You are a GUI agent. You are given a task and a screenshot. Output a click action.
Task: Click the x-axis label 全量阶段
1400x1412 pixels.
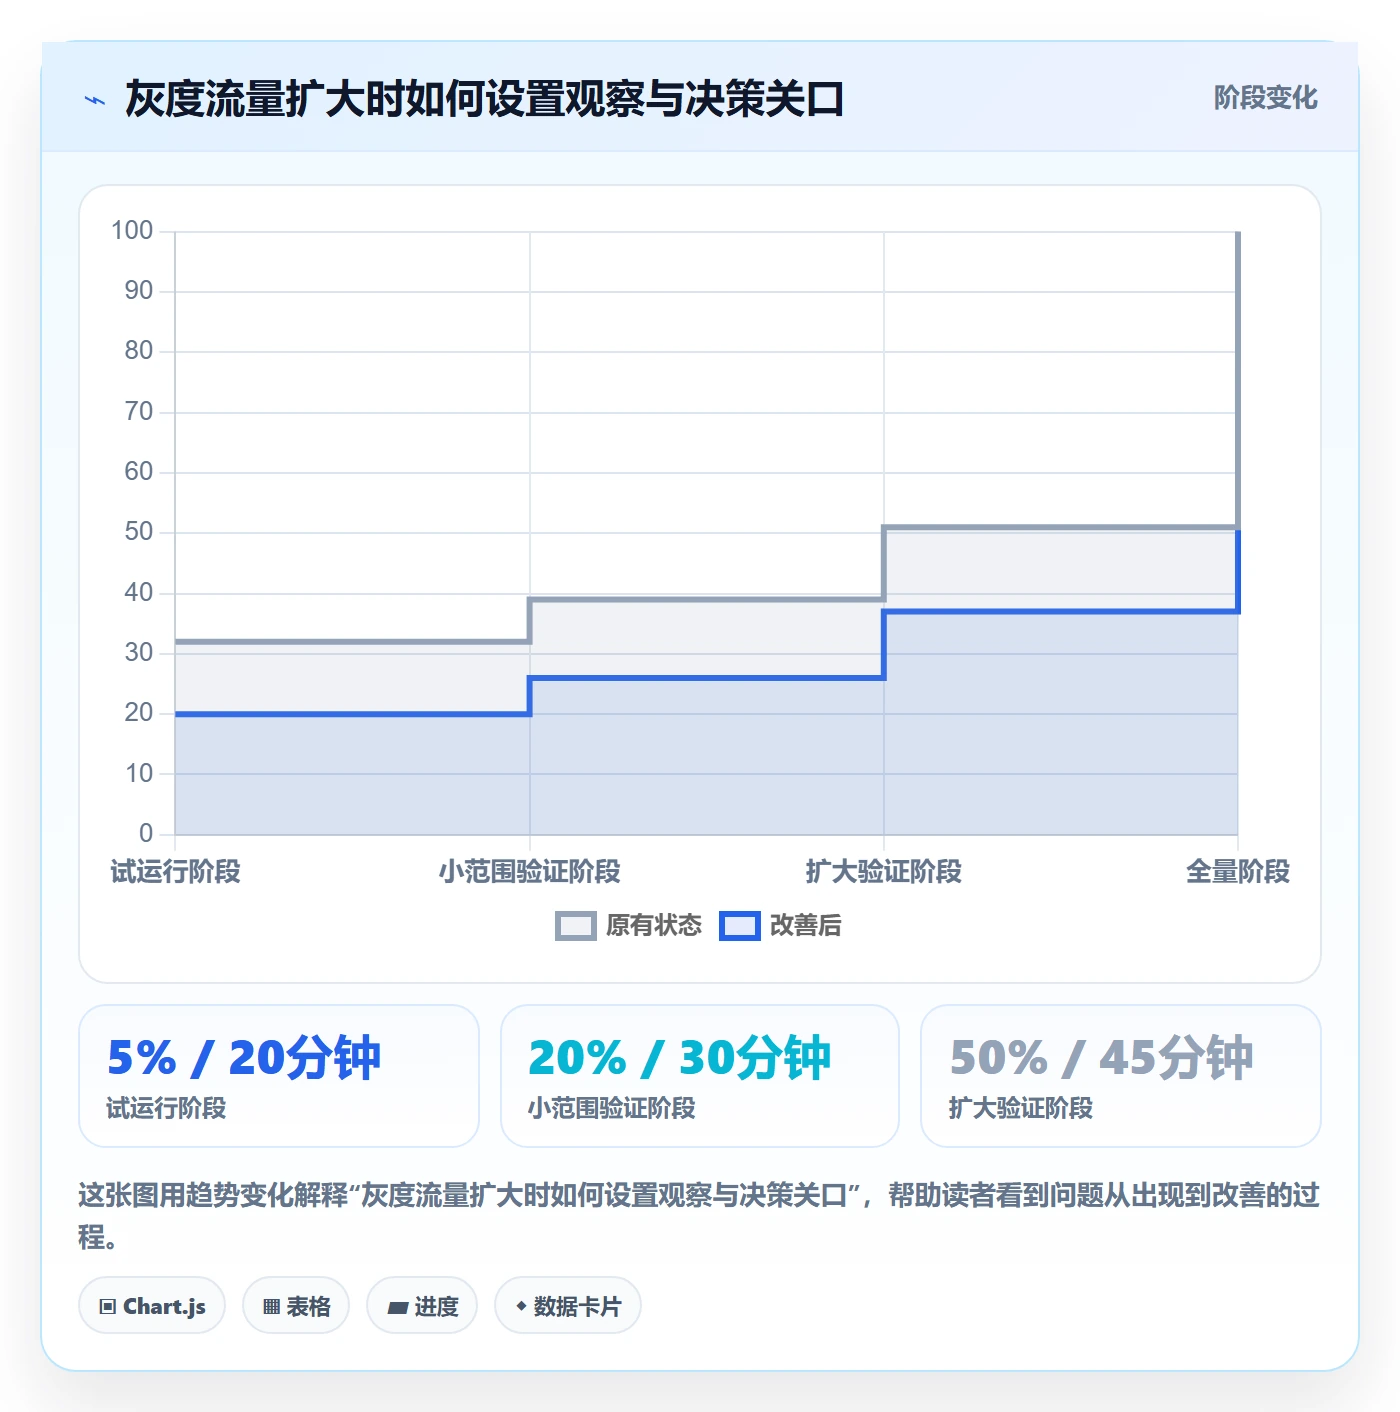point(1238,872)
